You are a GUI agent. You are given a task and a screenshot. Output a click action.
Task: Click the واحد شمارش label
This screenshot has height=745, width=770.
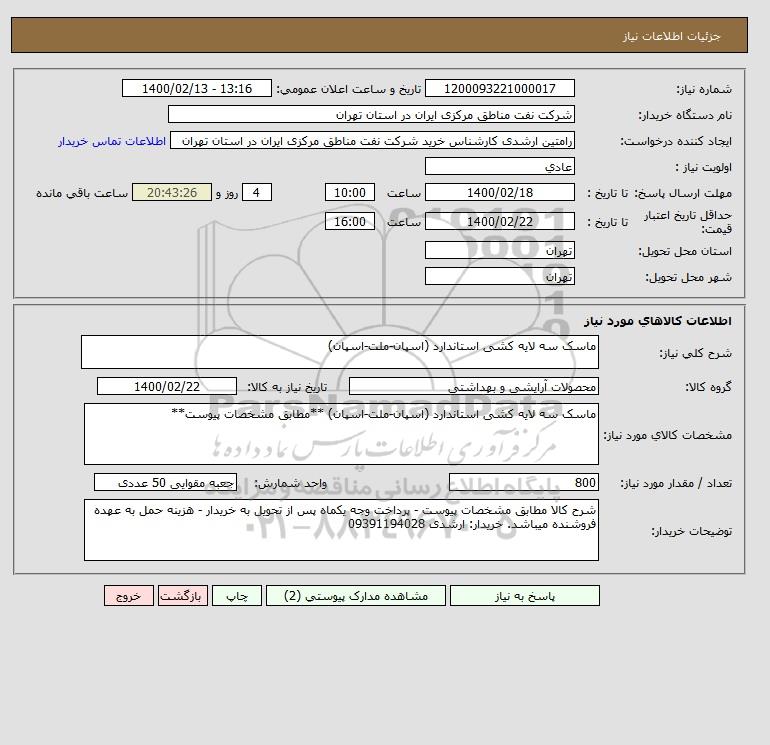[x=290, y=483]
